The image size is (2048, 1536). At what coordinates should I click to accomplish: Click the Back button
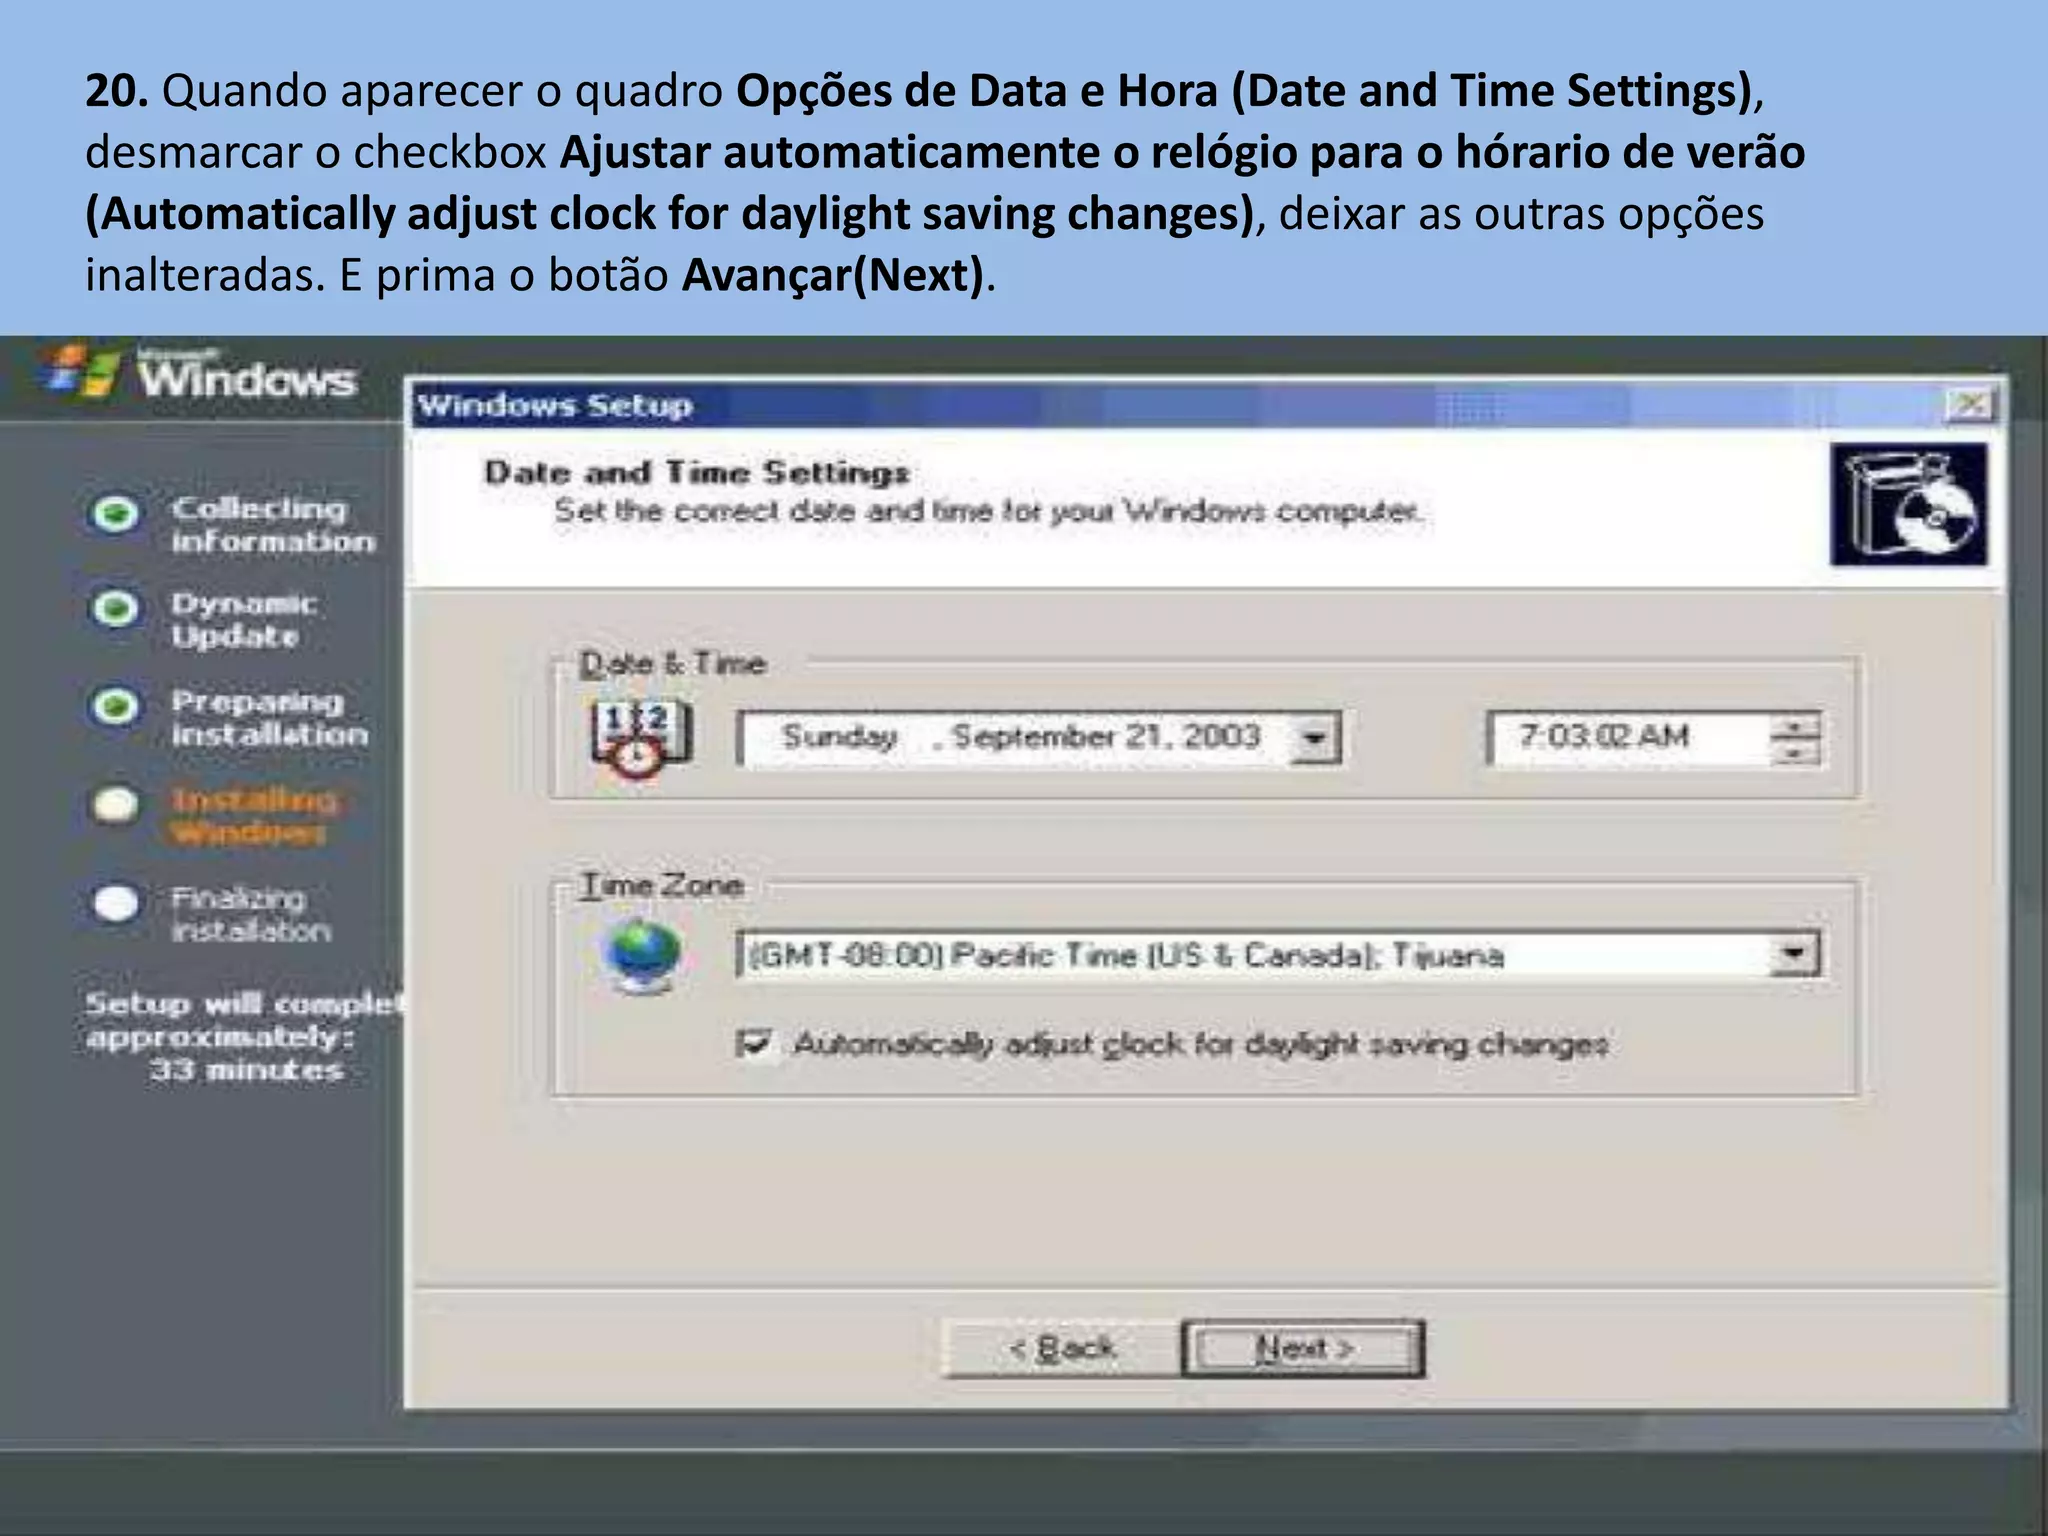1061,1349
